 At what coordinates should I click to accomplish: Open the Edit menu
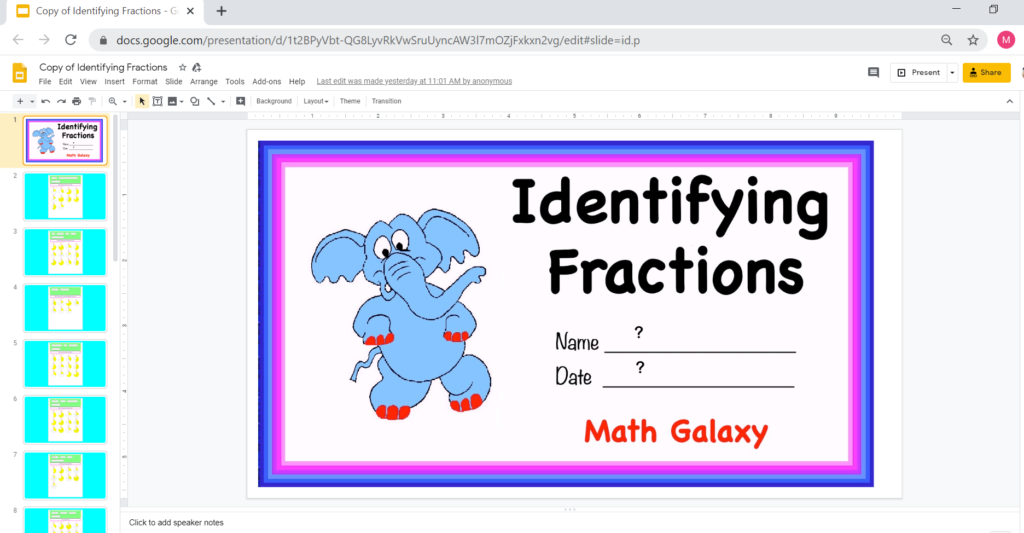[x=65, y=82]
